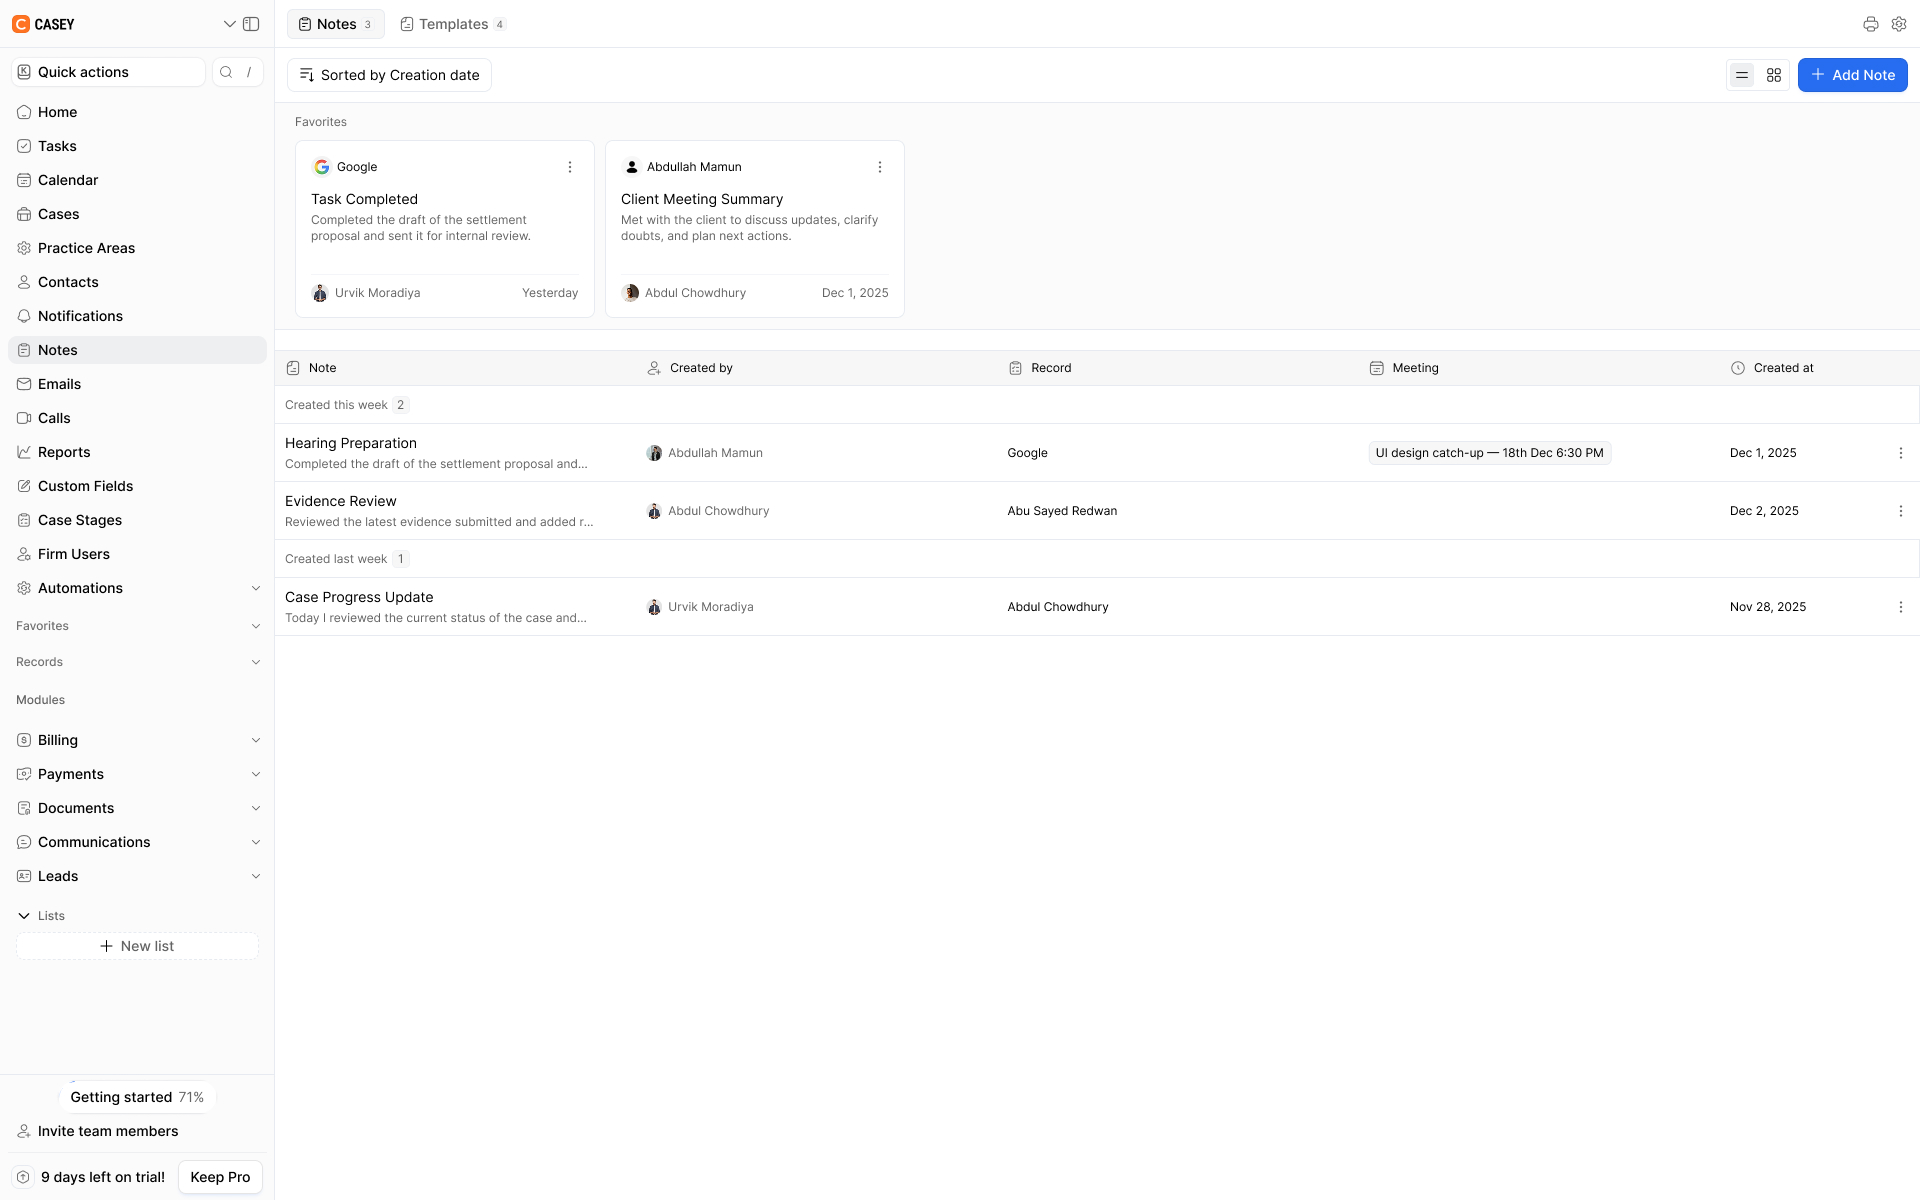Click New list button

(137, 946)
